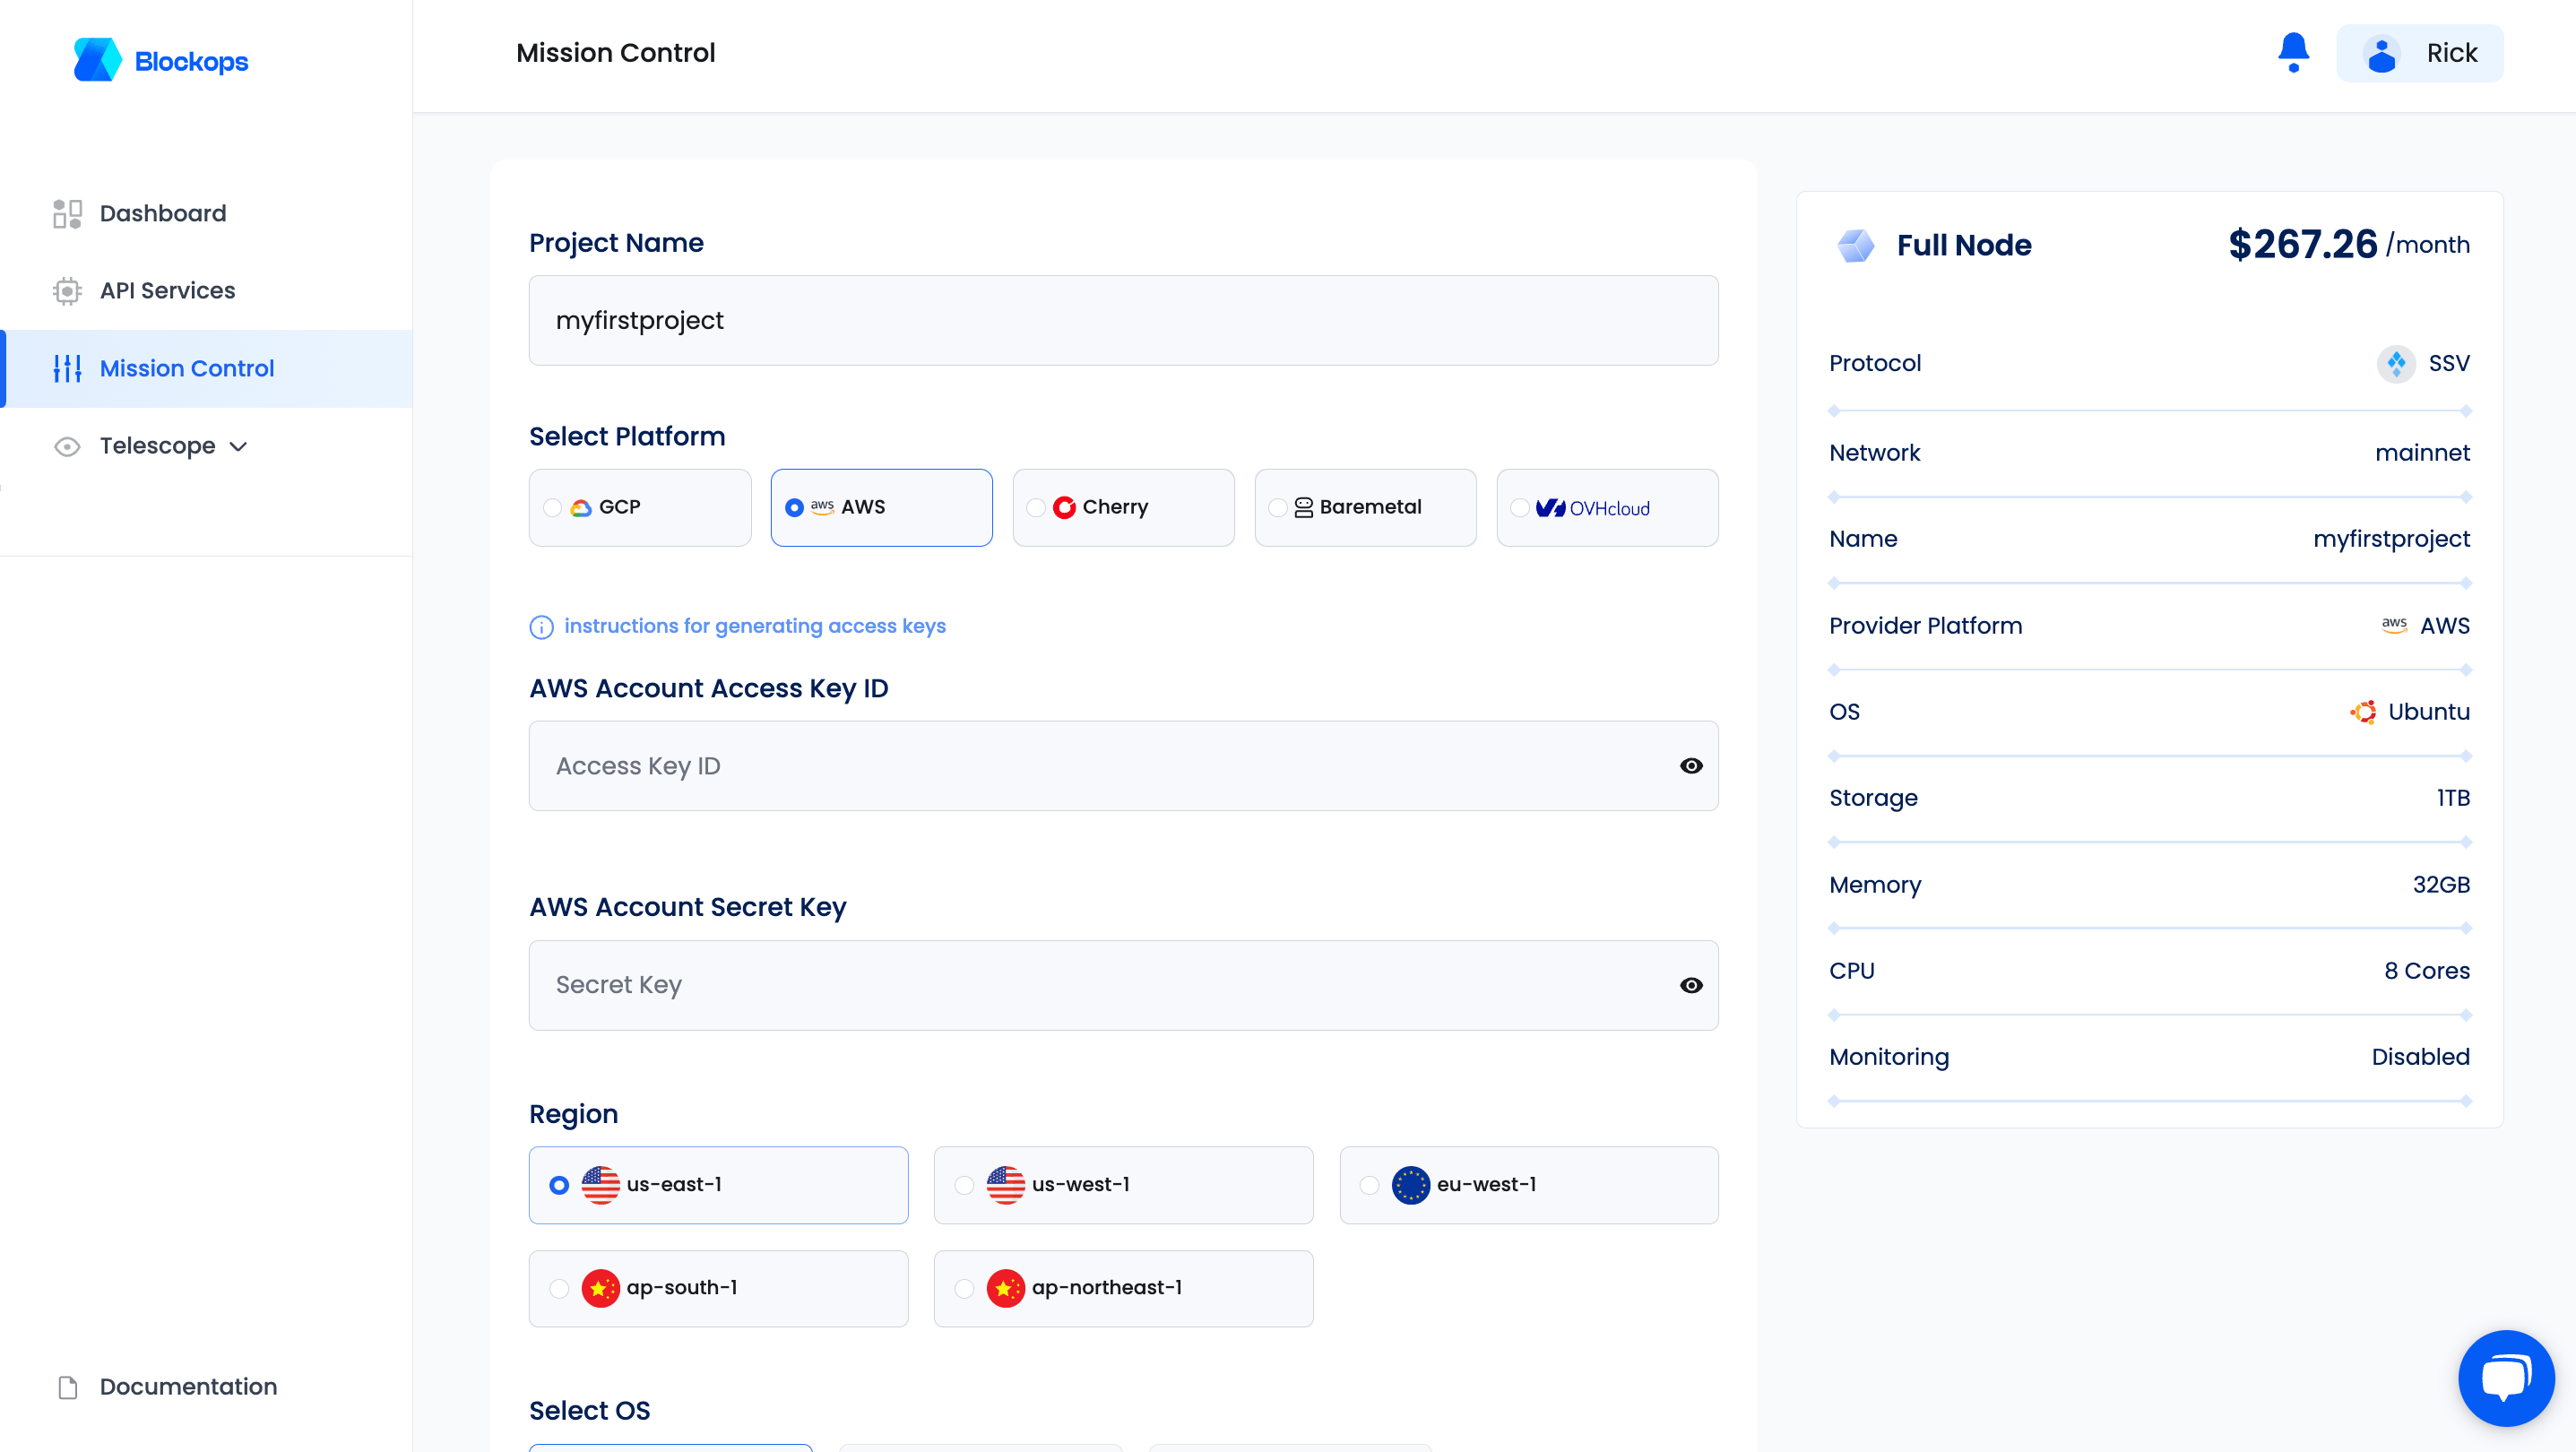Select the ap-south-1 region radio button
Screen dimensions: 2576x1452
[x=559, y=1288]
